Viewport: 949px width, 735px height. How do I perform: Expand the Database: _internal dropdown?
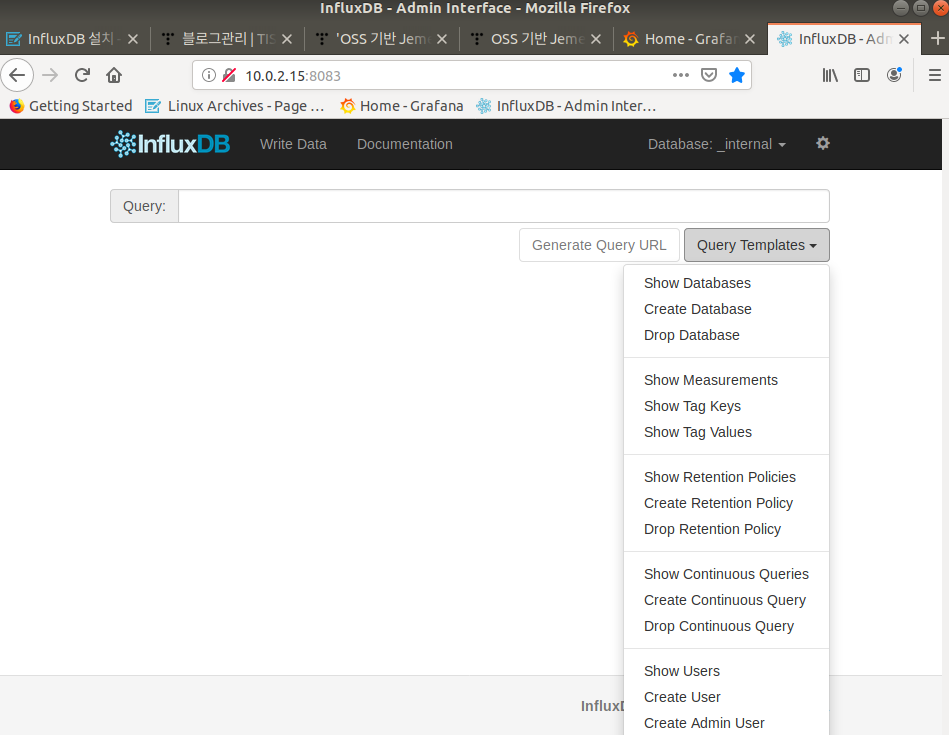click(717, 144)
